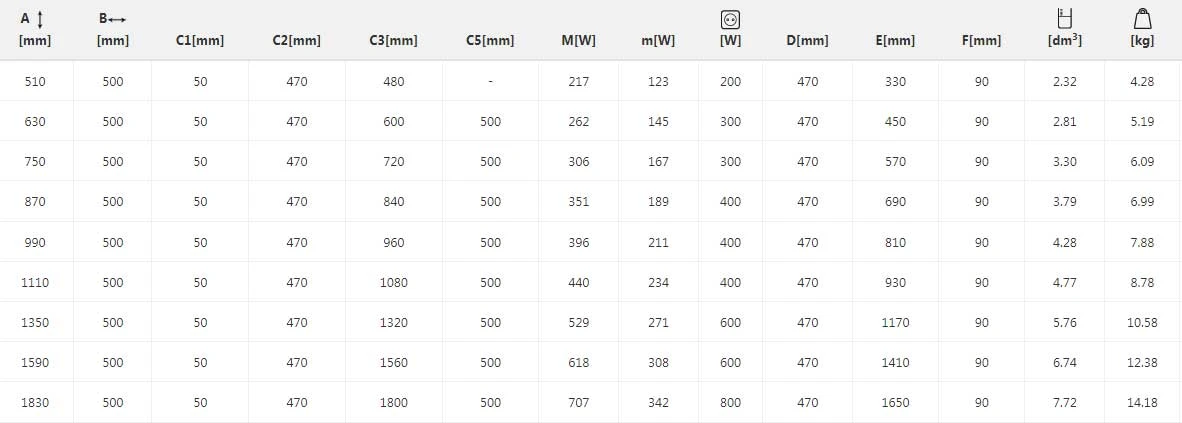The height and width of the screenshot is (423, 1182).
Task: Click the horizontal width arrow icon
Action: 118,18
